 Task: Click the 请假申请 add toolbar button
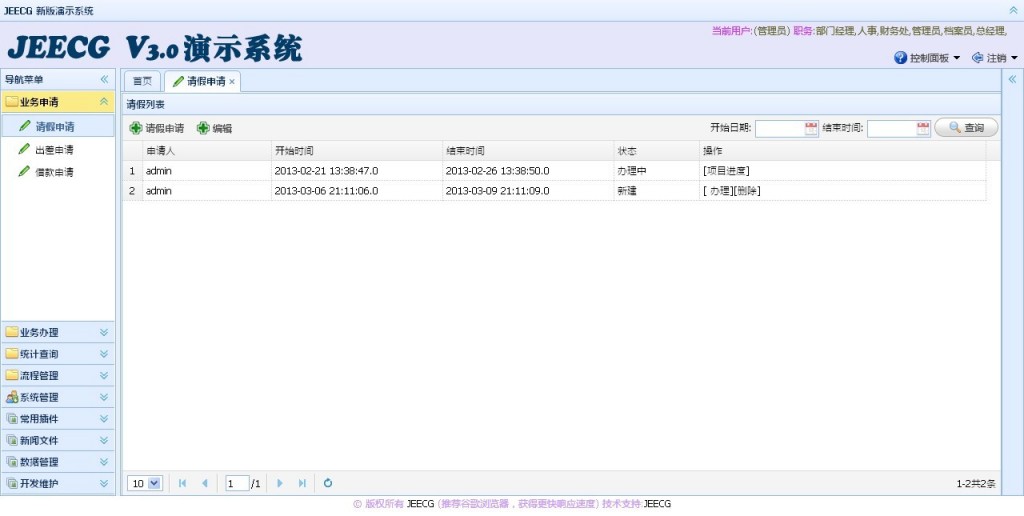click(x=157, y=128)
